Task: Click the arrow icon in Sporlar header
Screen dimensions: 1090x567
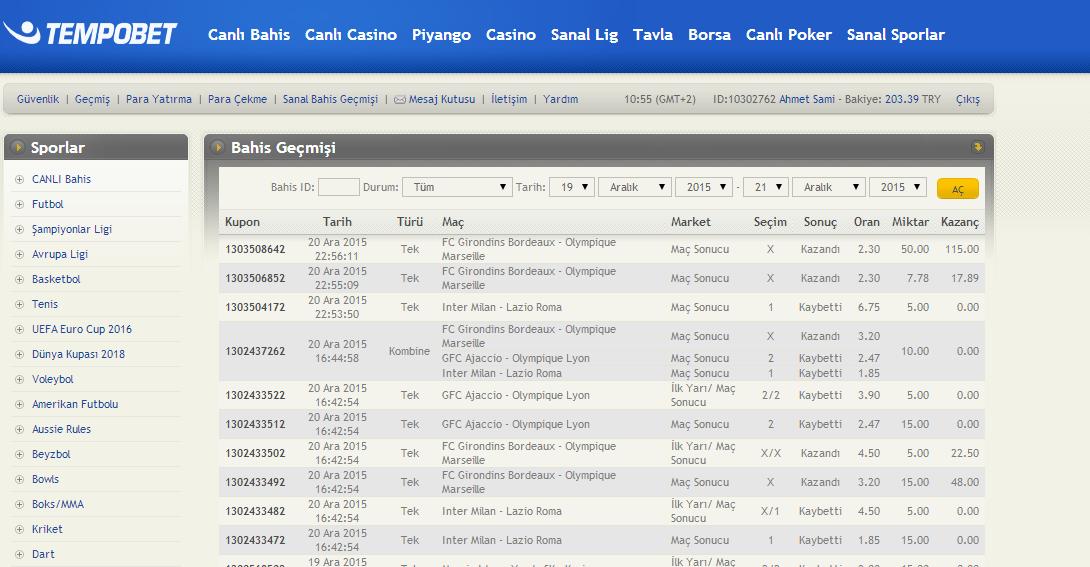Action: click(18, 148)
